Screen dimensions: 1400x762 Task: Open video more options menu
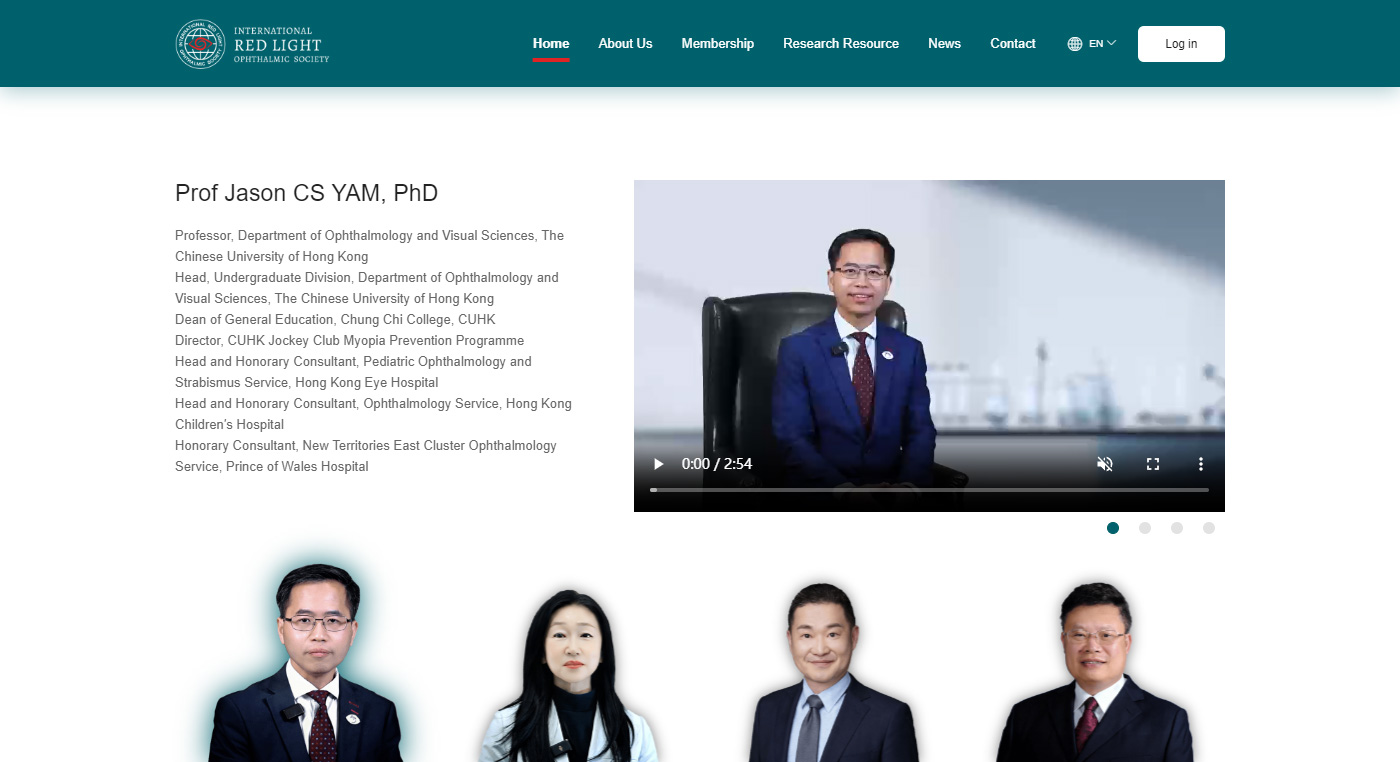click(x=1201, y=464)
